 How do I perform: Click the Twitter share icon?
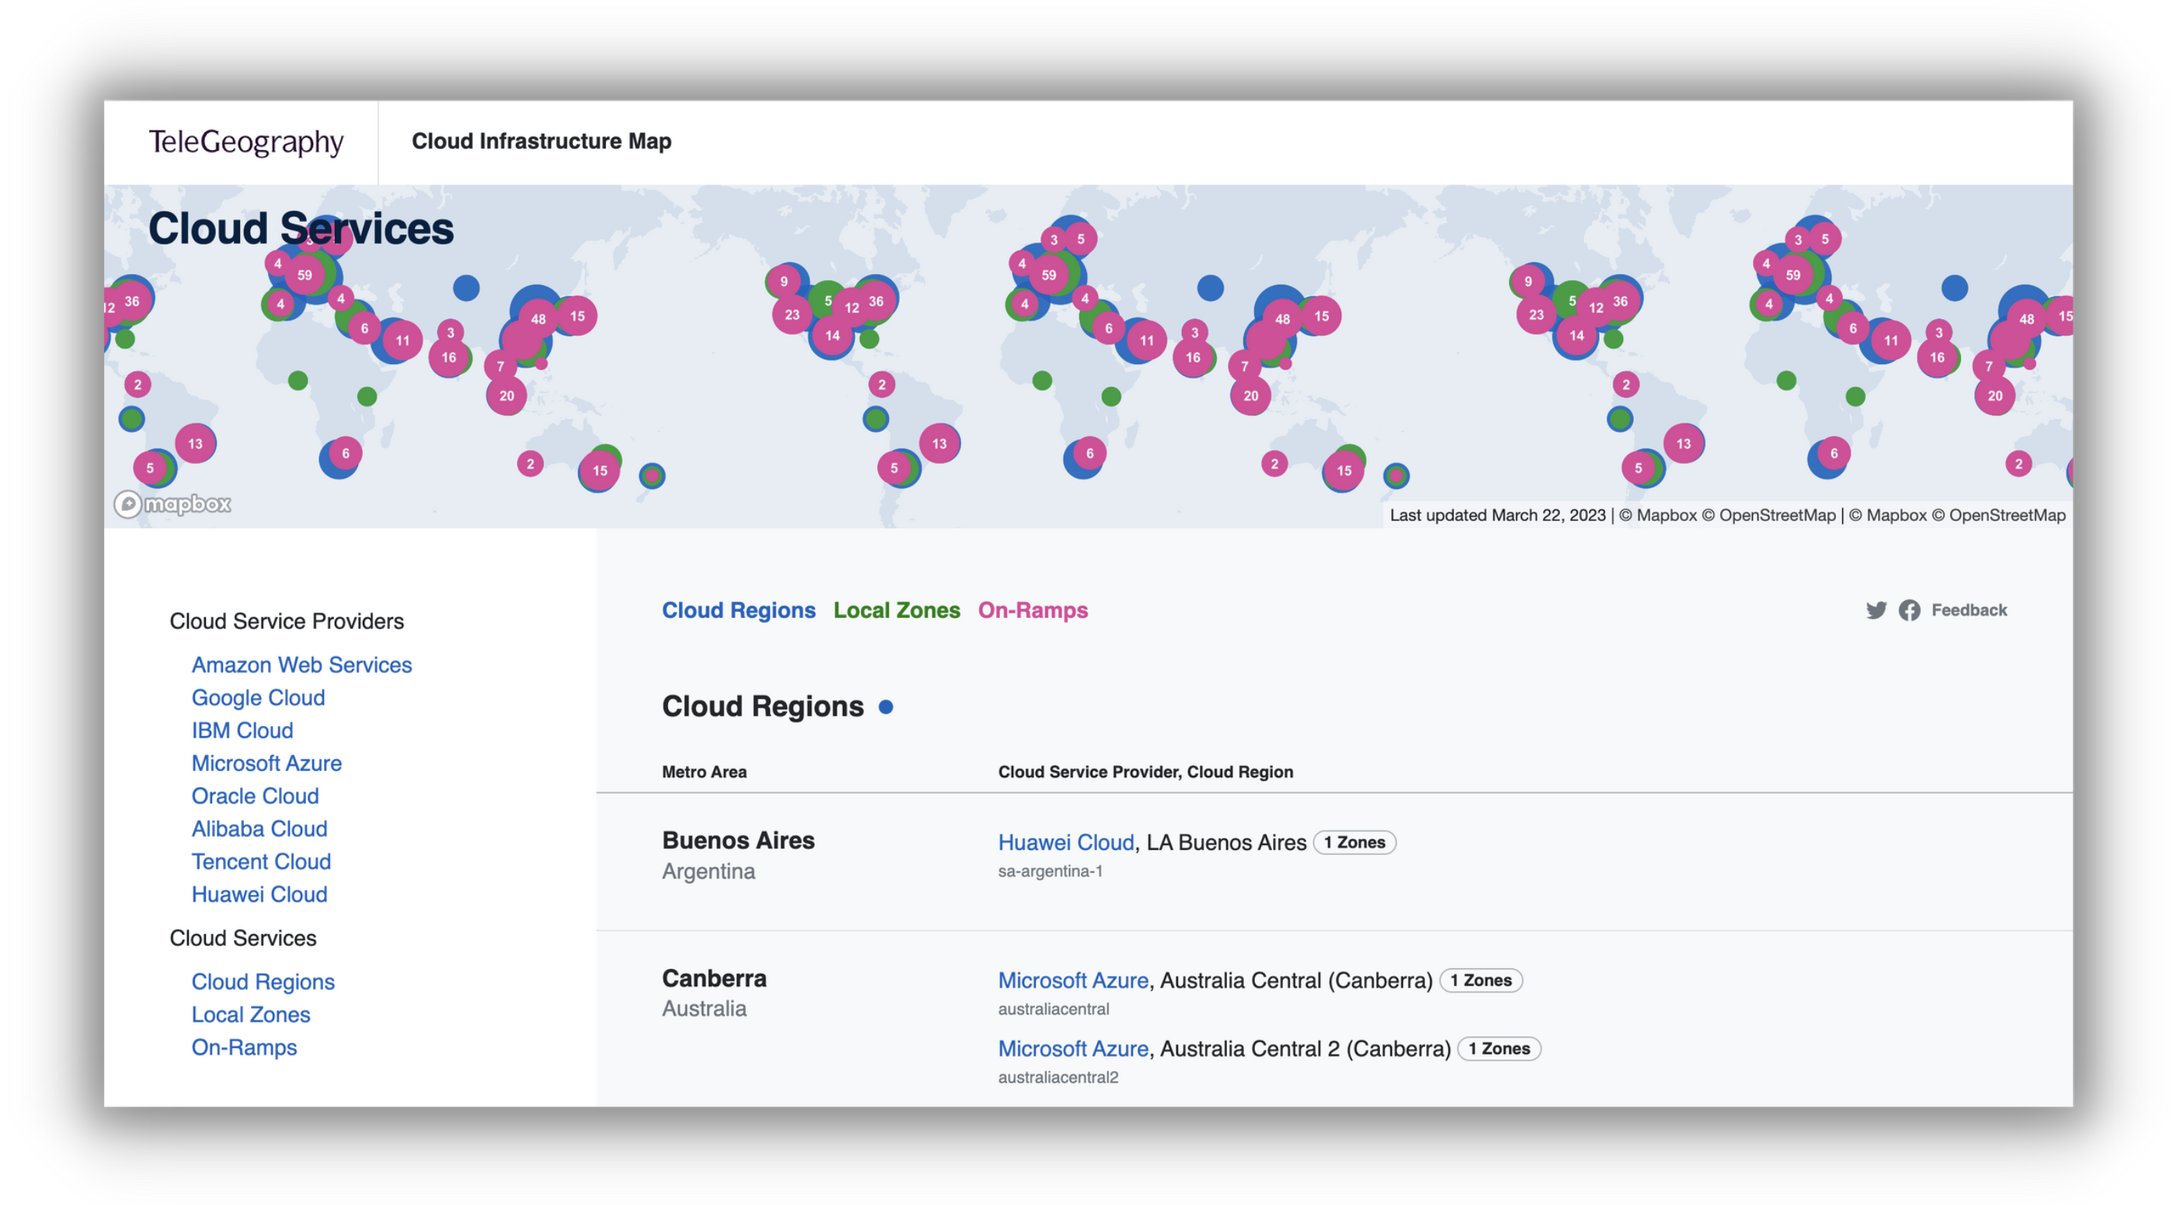(x=1877, y=610)
